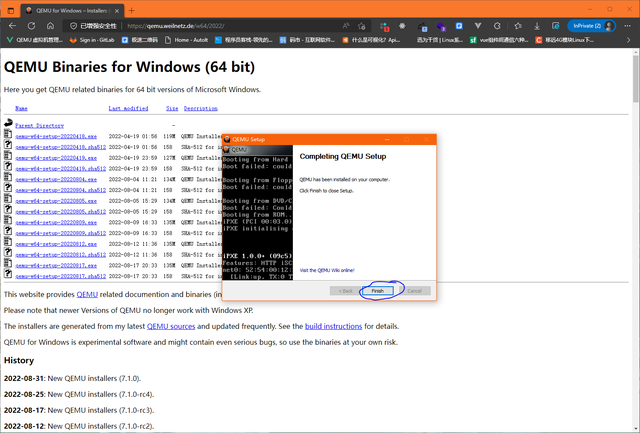Click the '2022-08-25' history entry text
The height and width of the screenshot is (433, 640).
79,394
